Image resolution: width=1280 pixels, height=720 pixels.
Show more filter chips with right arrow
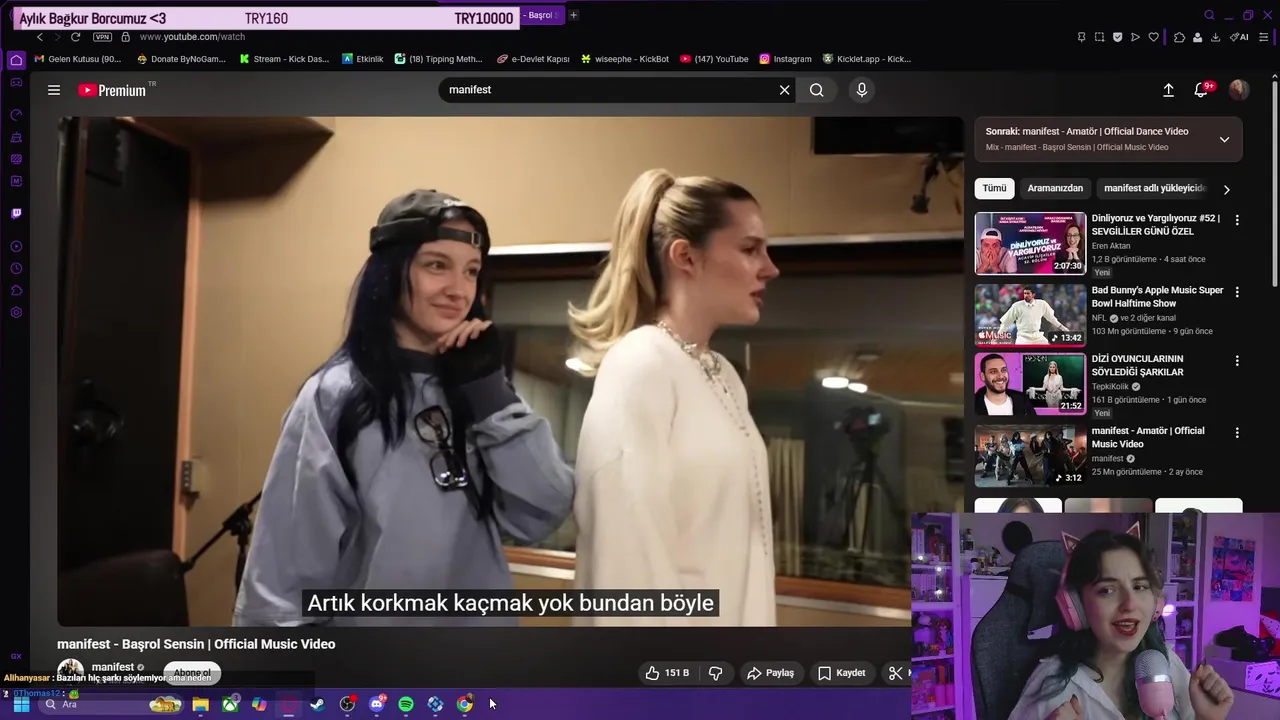click(1227, 189)
